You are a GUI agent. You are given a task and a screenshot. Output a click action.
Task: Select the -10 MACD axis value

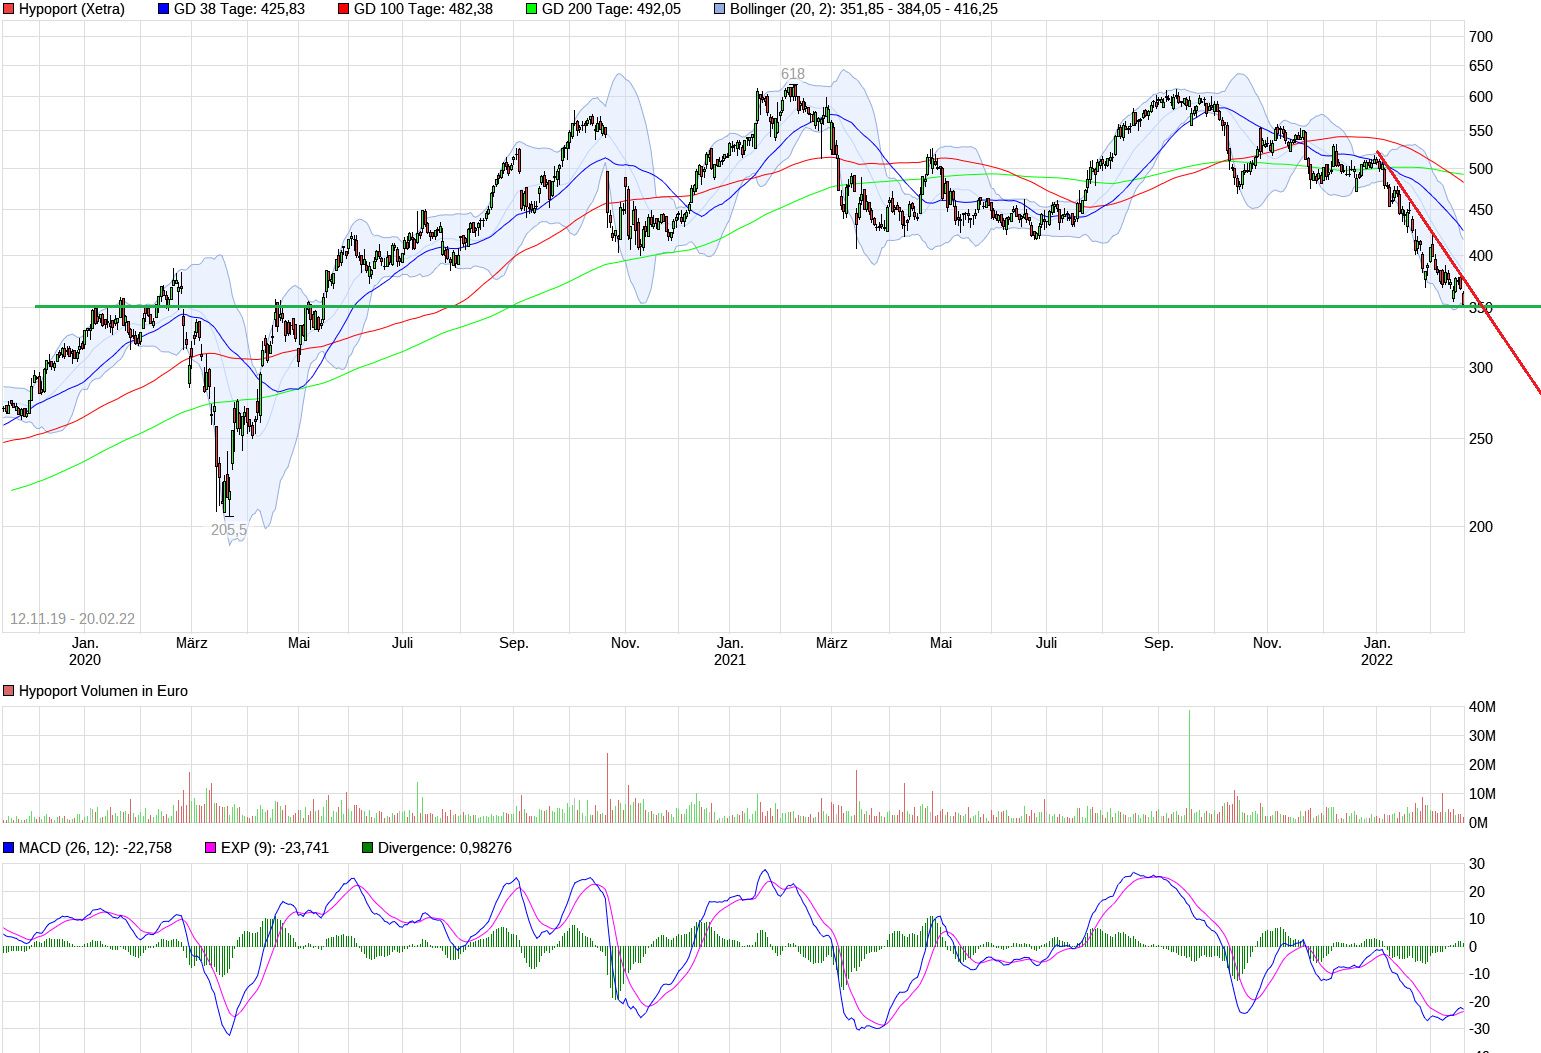point(1479,974)
